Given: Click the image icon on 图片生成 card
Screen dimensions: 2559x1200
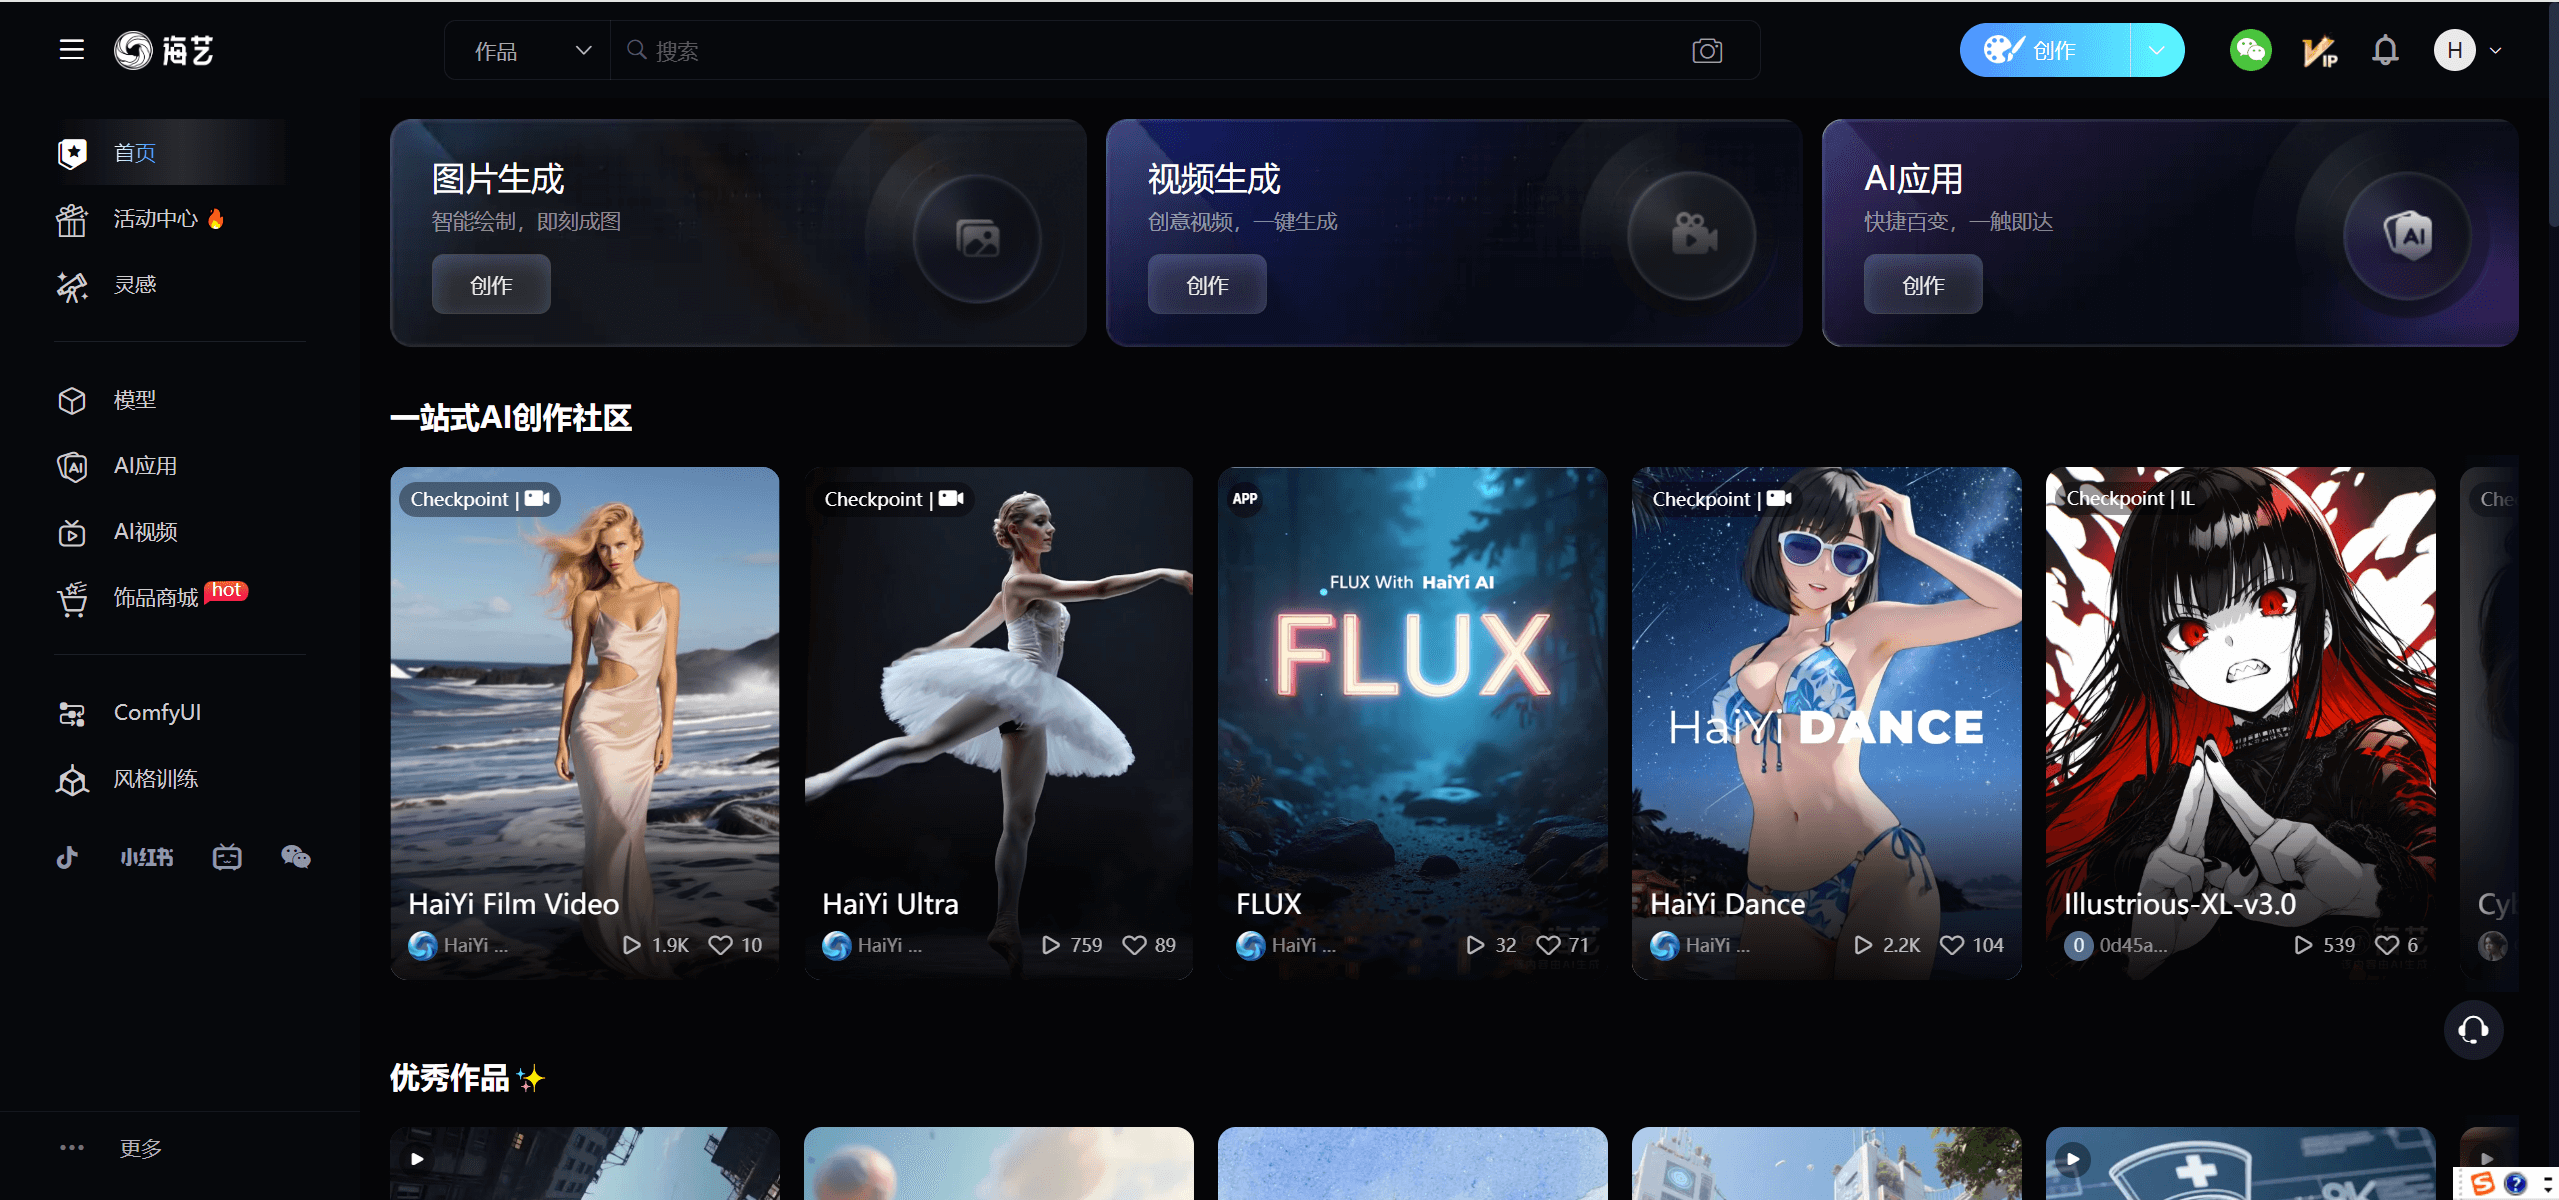Looking at the screenshot, I should 977,238.
